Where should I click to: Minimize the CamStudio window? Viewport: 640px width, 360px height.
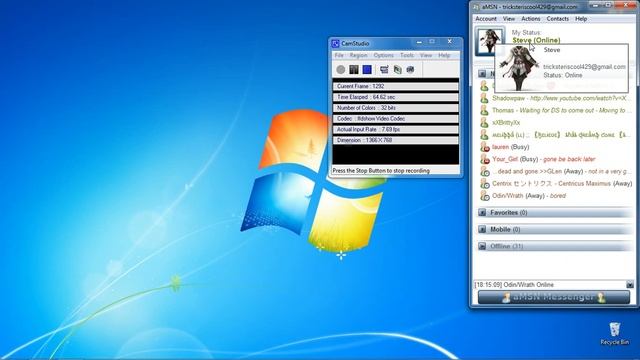coord(419,42)
